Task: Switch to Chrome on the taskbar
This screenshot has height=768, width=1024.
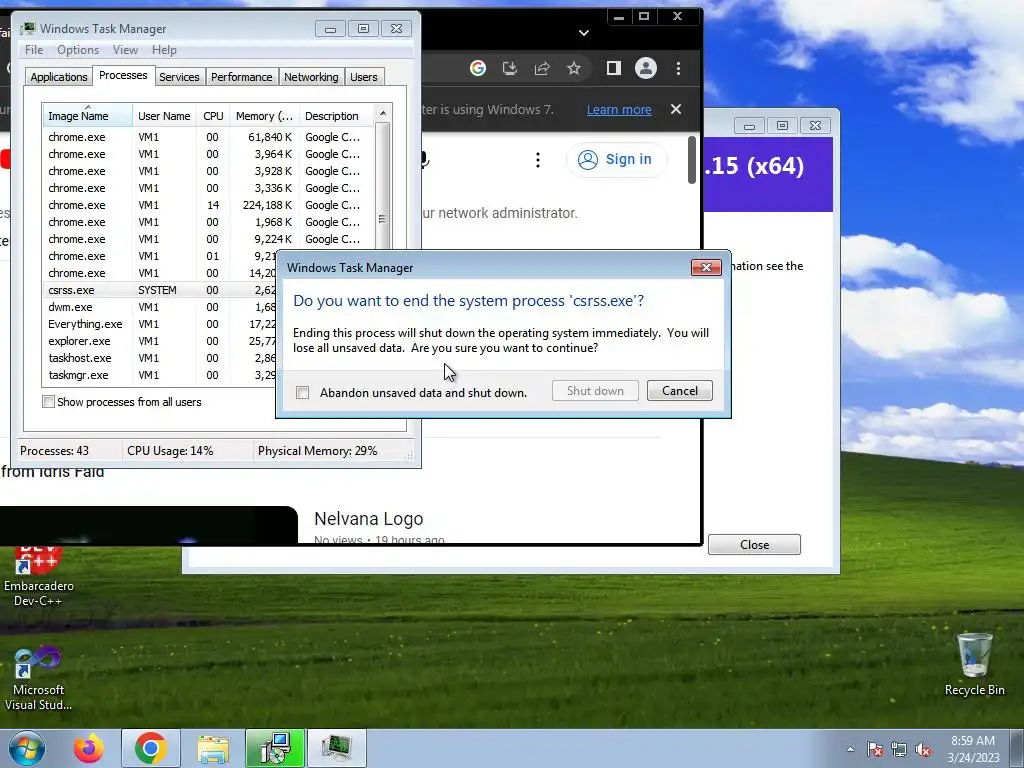Action: coord(151,748)
